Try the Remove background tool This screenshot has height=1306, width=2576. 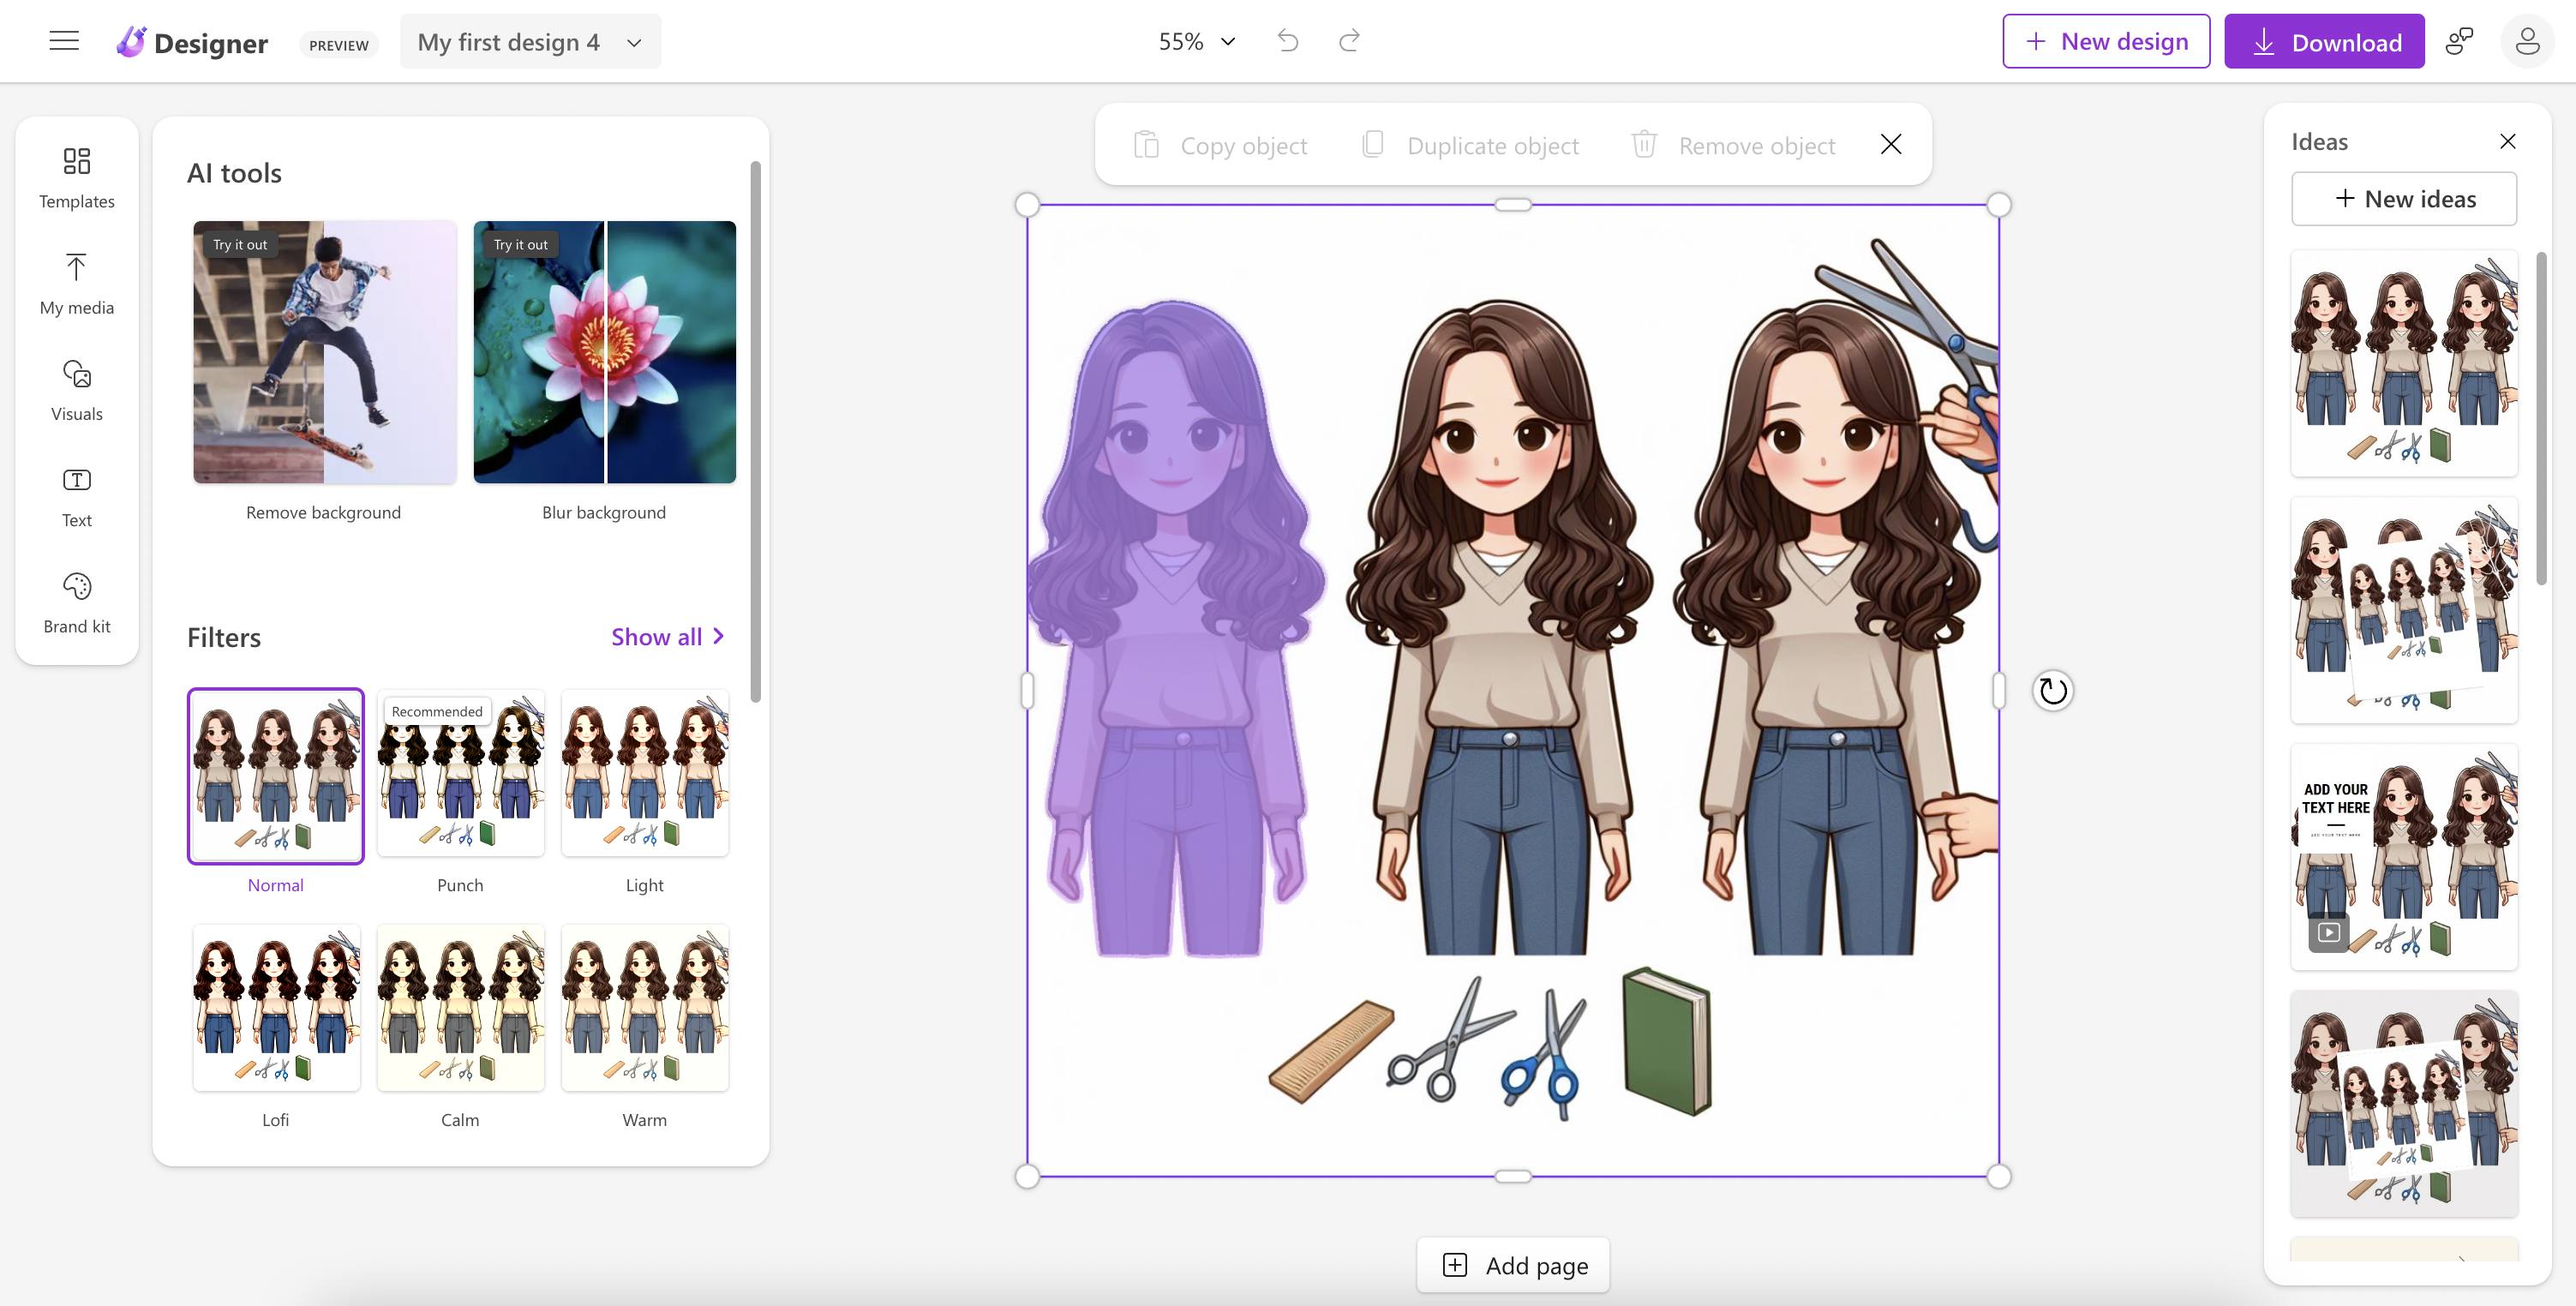tap(324, 352)
